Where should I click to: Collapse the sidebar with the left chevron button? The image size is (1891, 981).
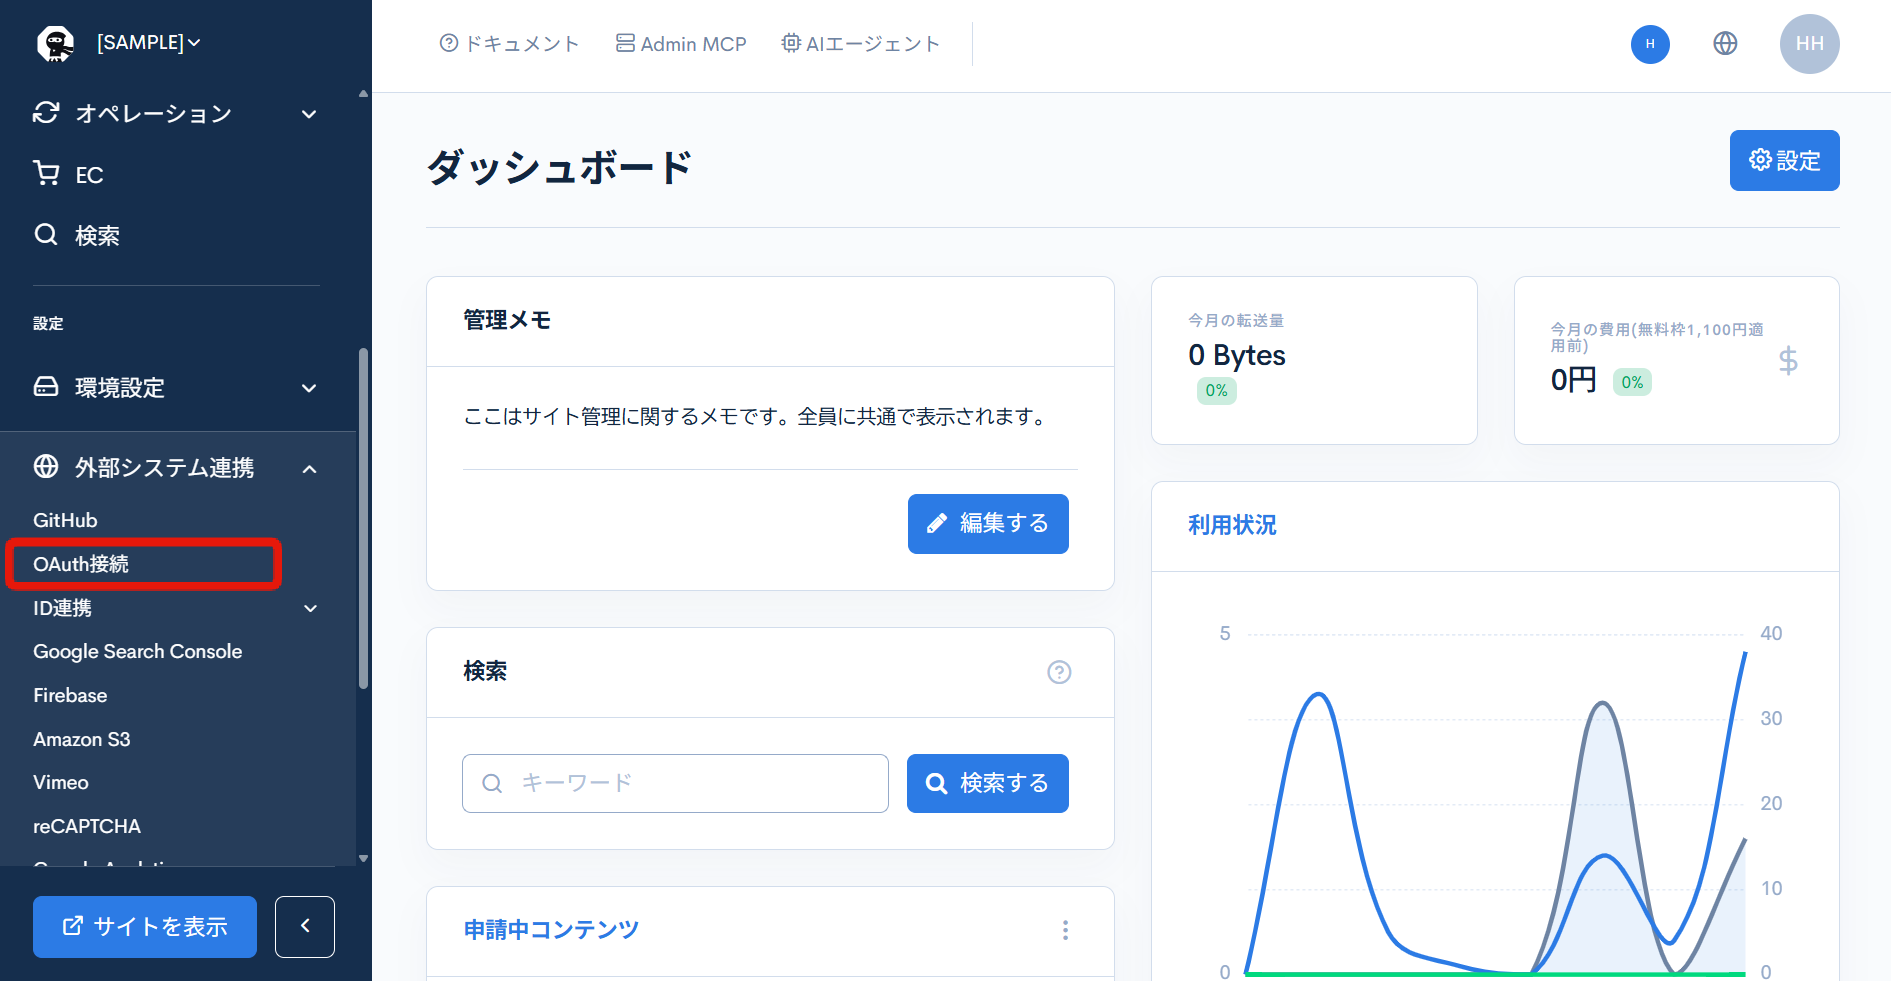pyautogui.click(x=305, y=927)
